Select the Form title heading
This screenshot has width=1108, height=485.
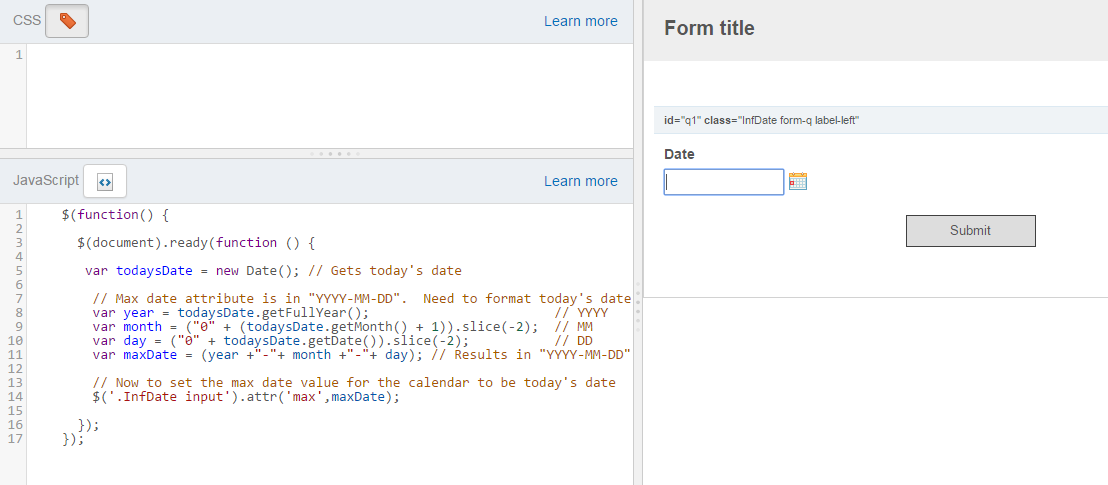(709, 28)
